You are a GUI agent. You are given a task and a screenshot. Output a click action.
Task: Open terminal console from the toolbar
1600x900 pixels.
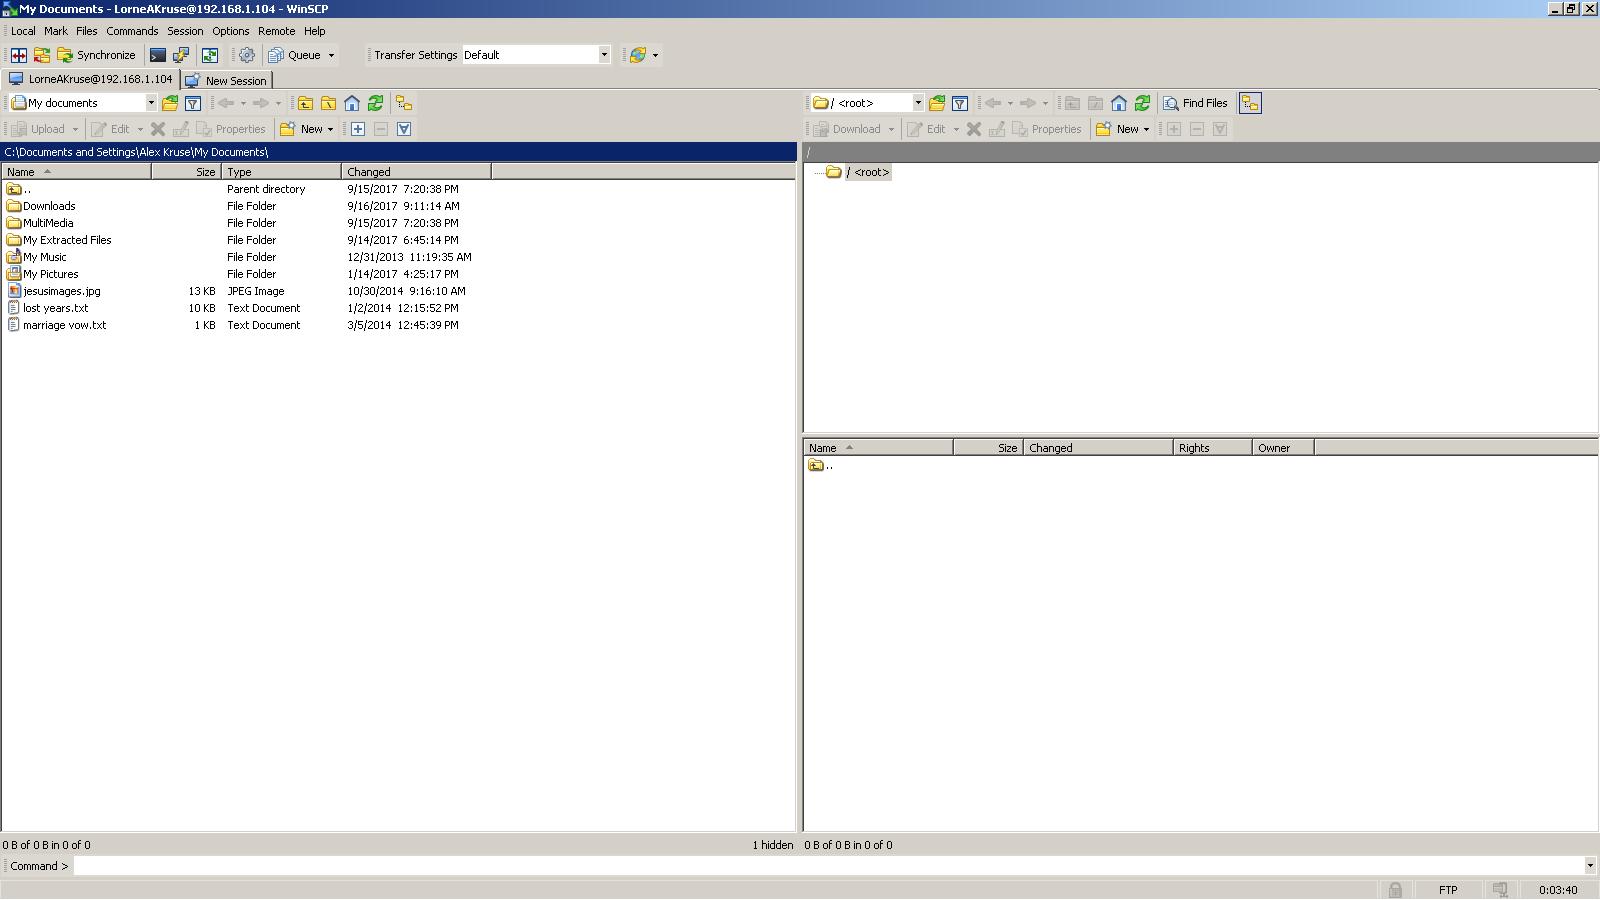click(158, 55)
